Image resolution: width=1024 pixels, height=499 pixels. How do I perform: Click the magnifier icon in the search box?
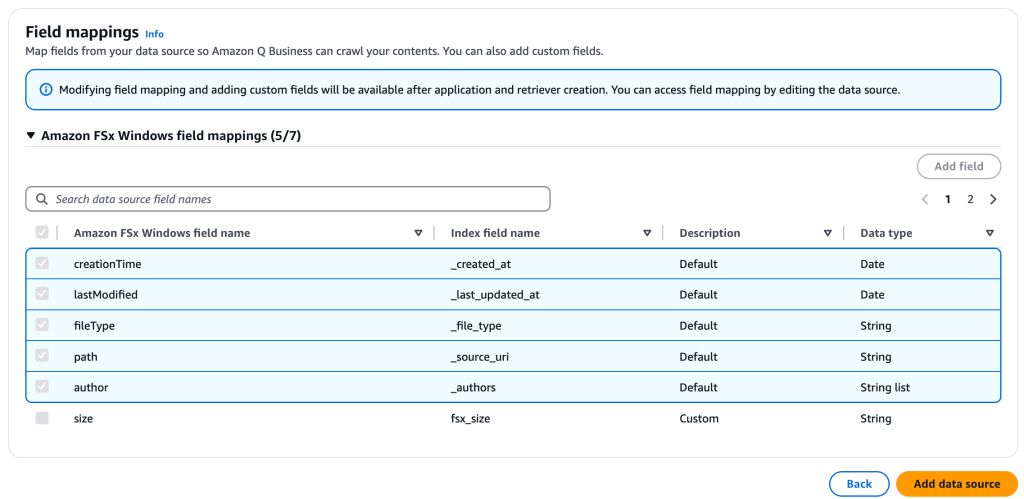pos(42,199)
